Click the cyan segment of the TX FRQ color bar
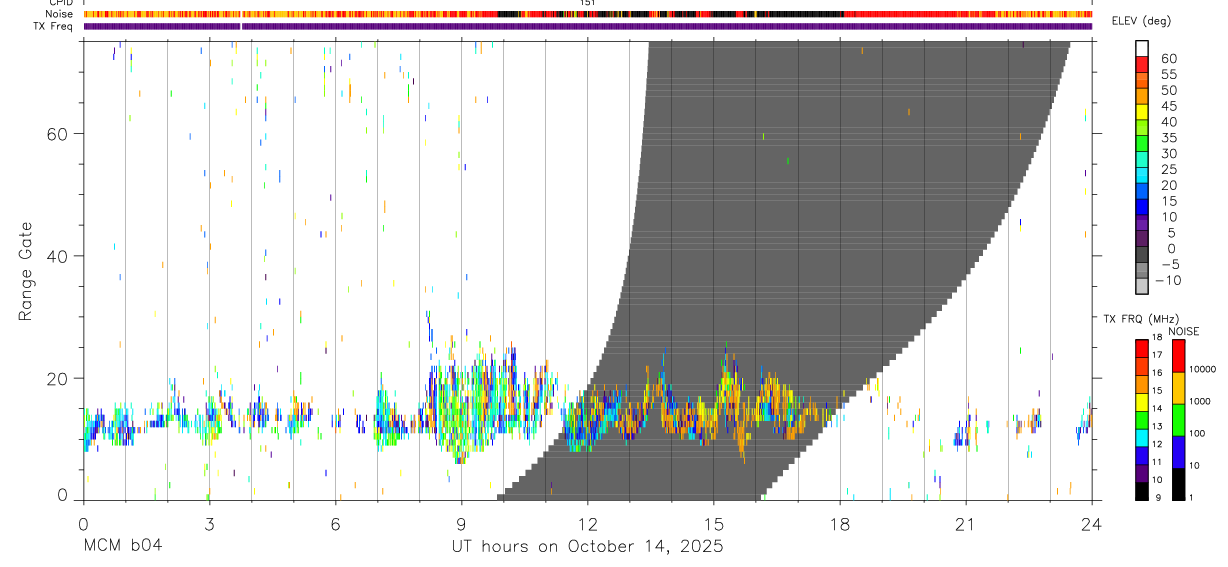 [1142, 437]
